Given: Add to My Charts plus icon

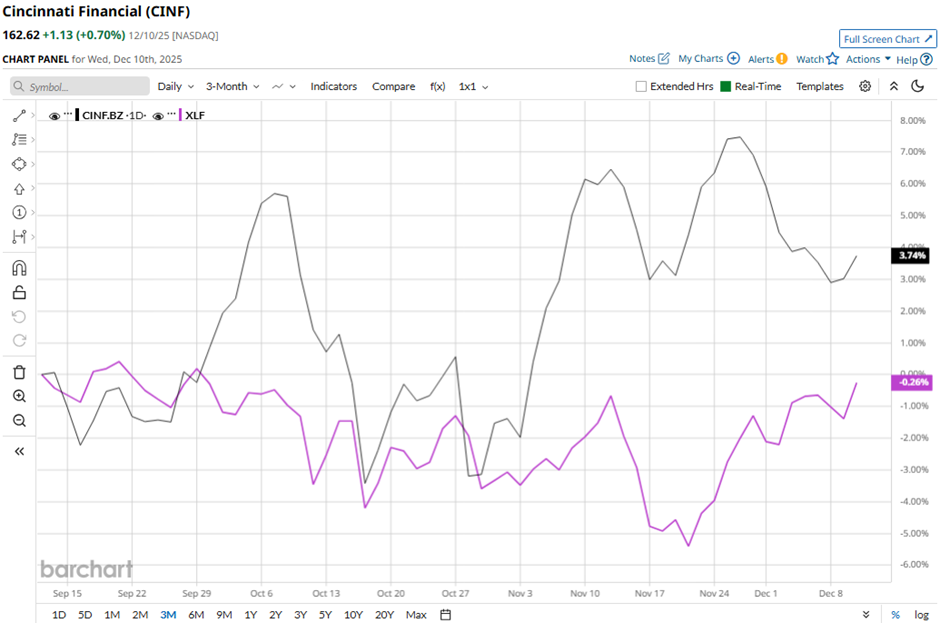Looking at the screenshot, I should 733,58.
